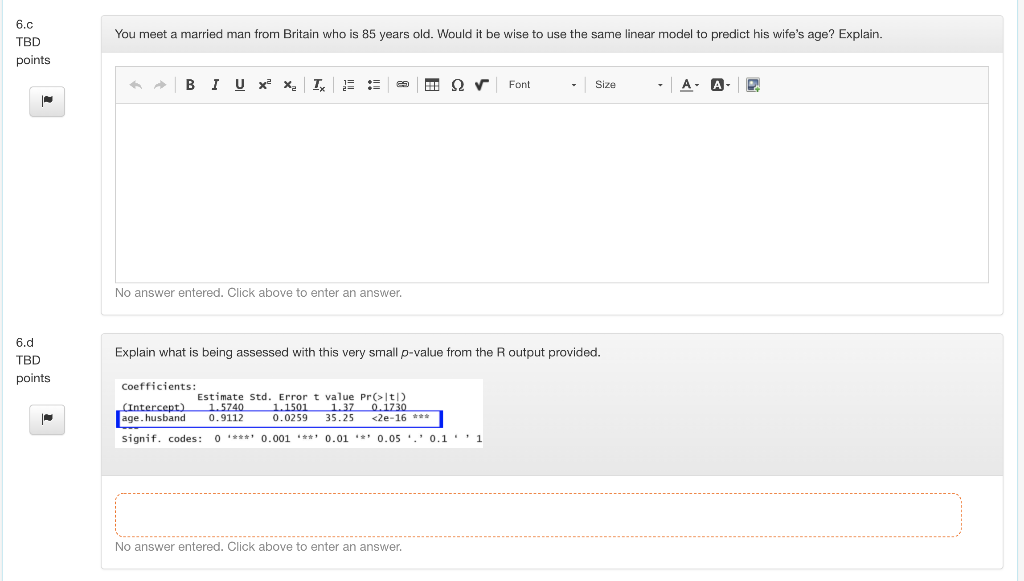
Task: Click the Redo arrow in editor toolbar
Action: tap(160, 85)
